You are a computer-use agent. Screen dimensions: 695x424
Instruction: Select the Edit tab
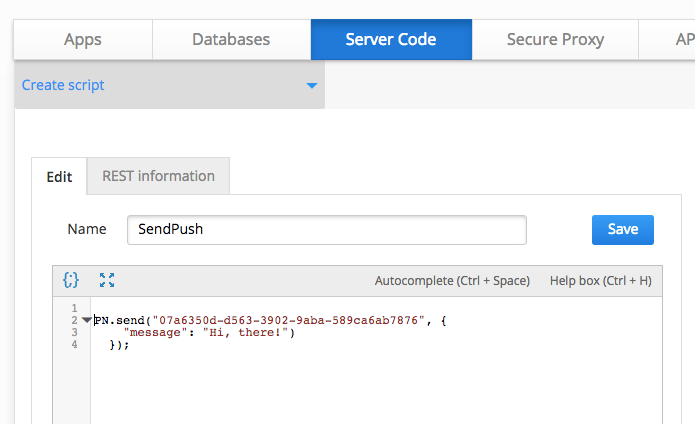coord(59,176)
